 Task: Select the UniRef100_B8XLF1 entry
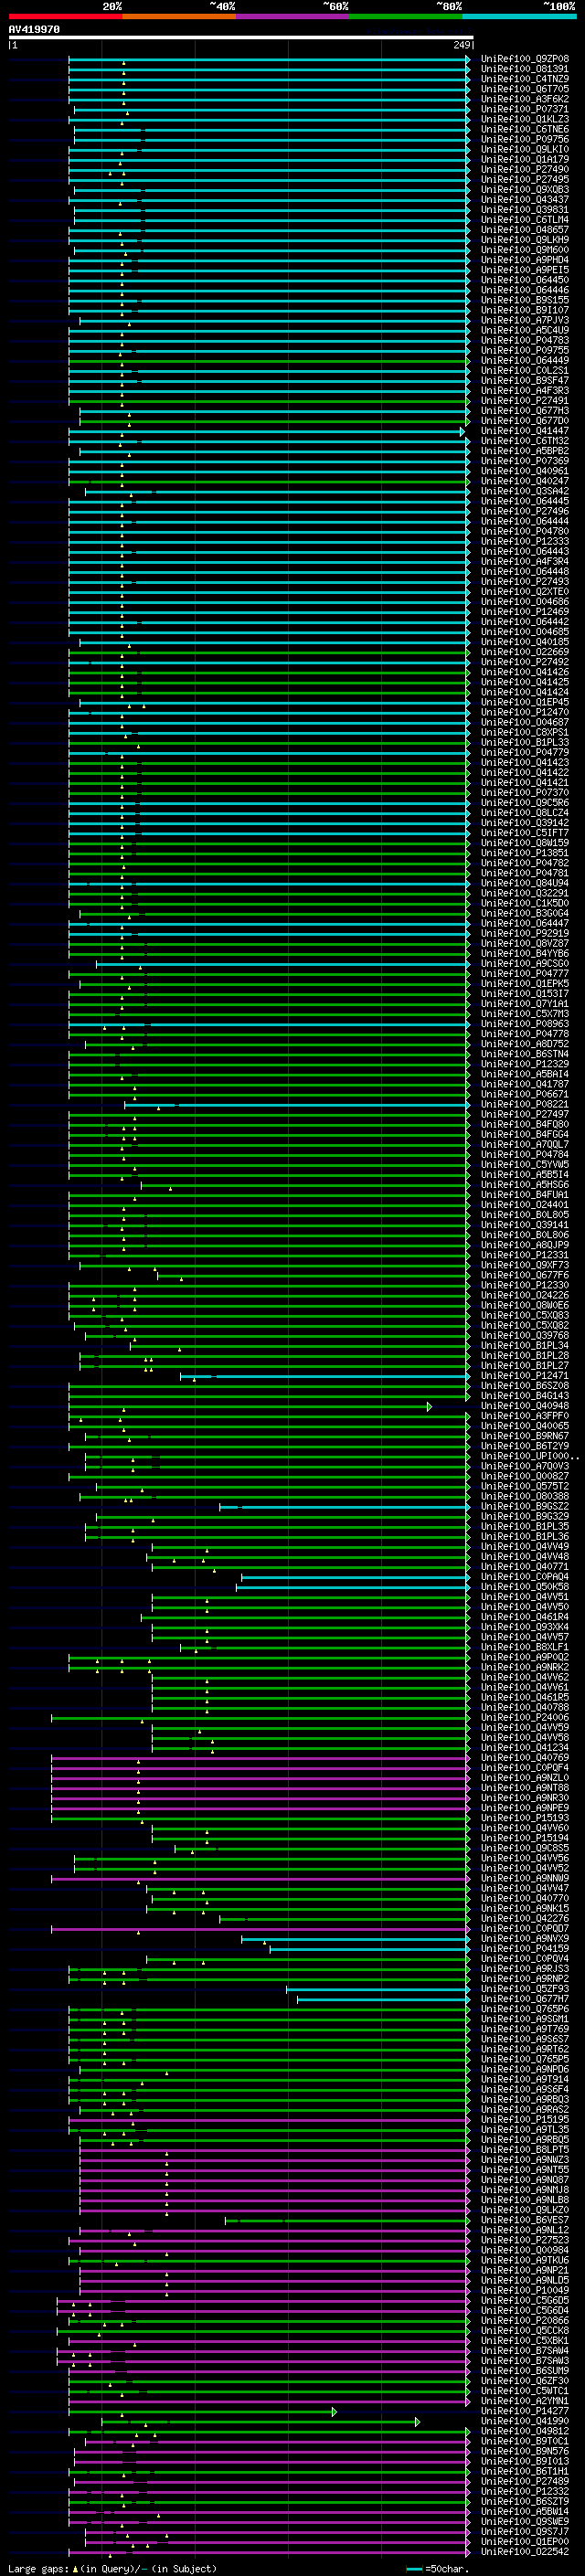[x=525, y=1646]
